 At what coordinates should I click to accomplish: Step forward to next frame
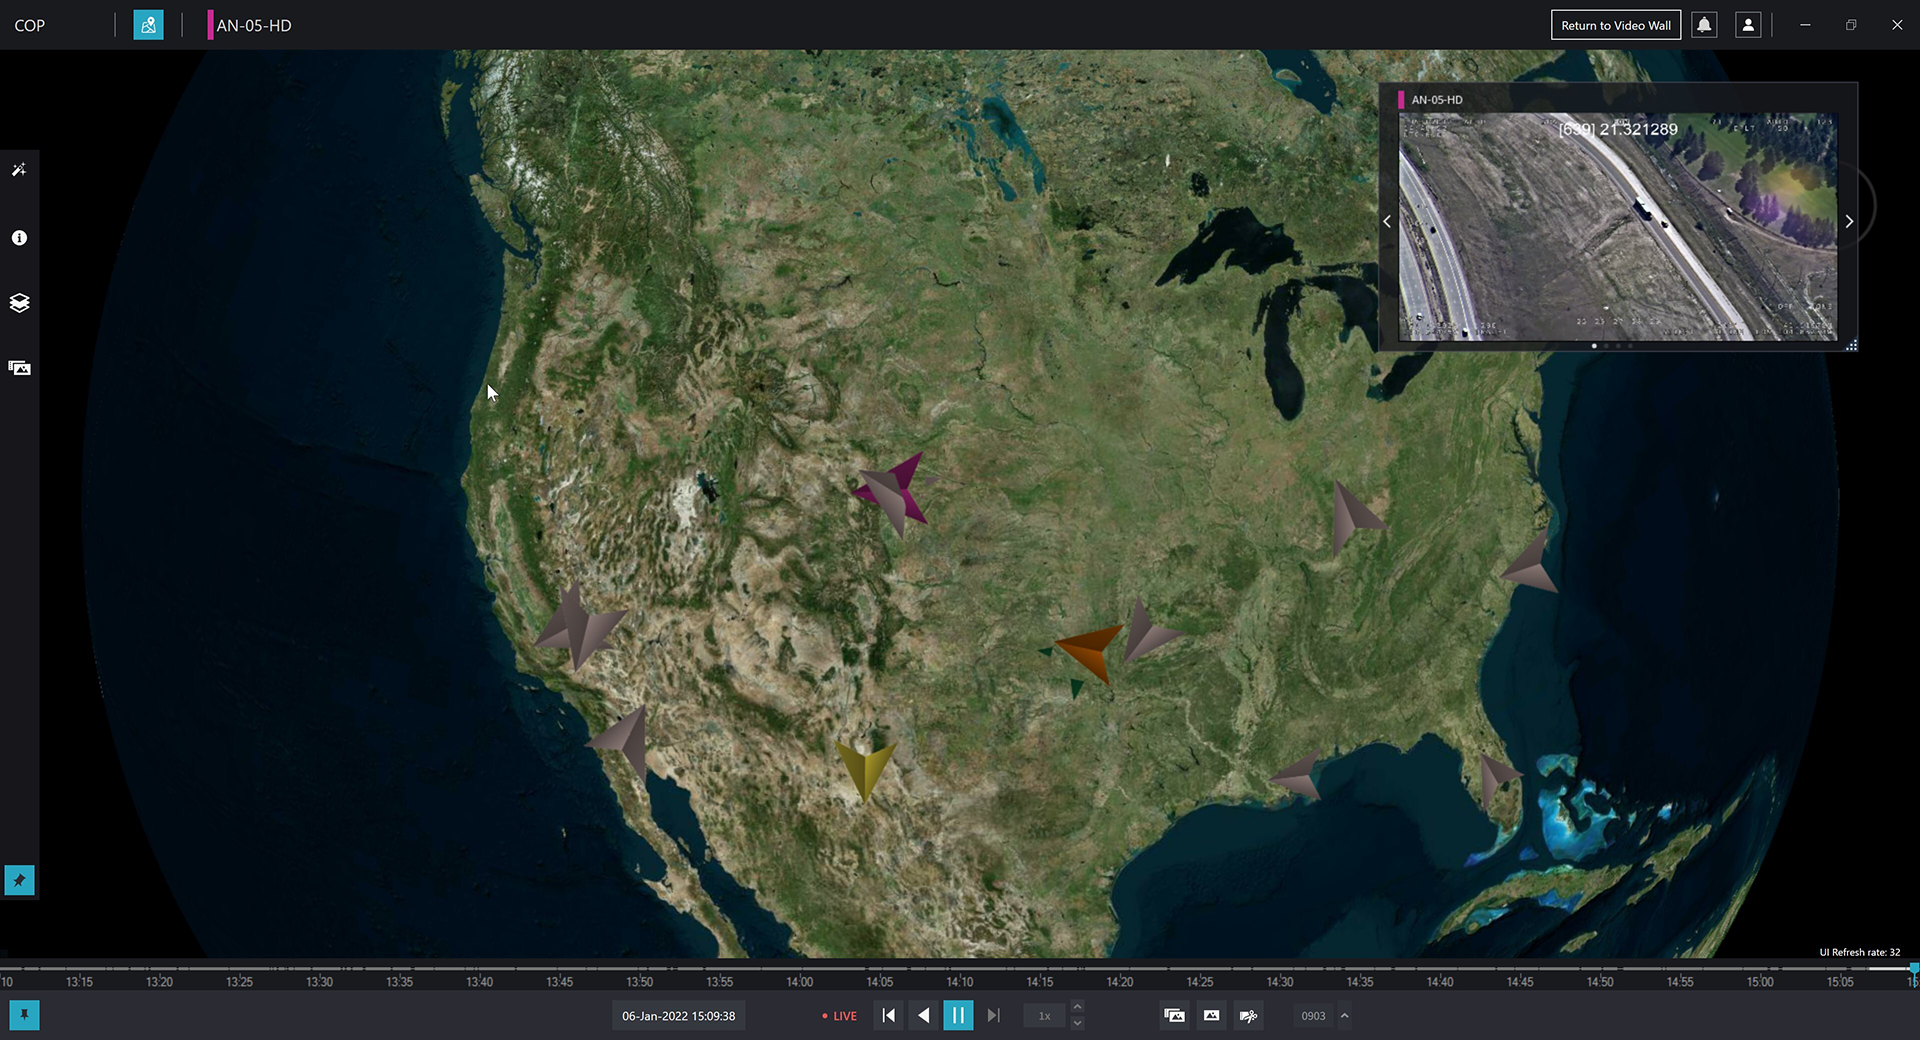[x=993, y=1015]
